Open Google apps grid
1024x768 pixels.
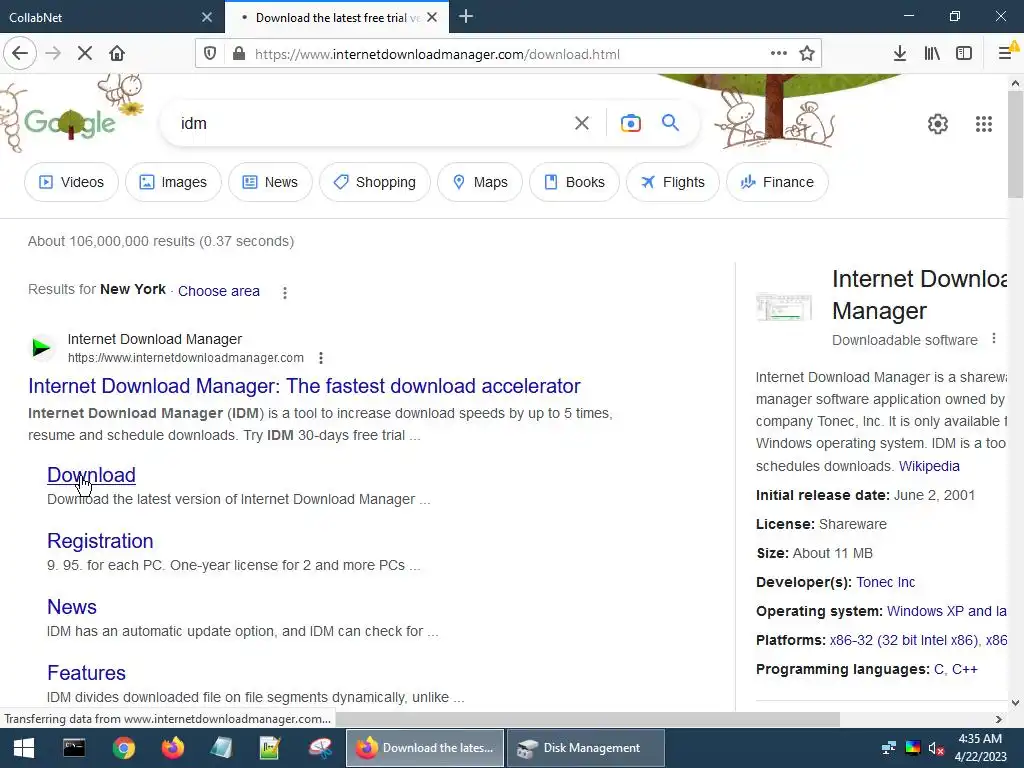point(984,123)
